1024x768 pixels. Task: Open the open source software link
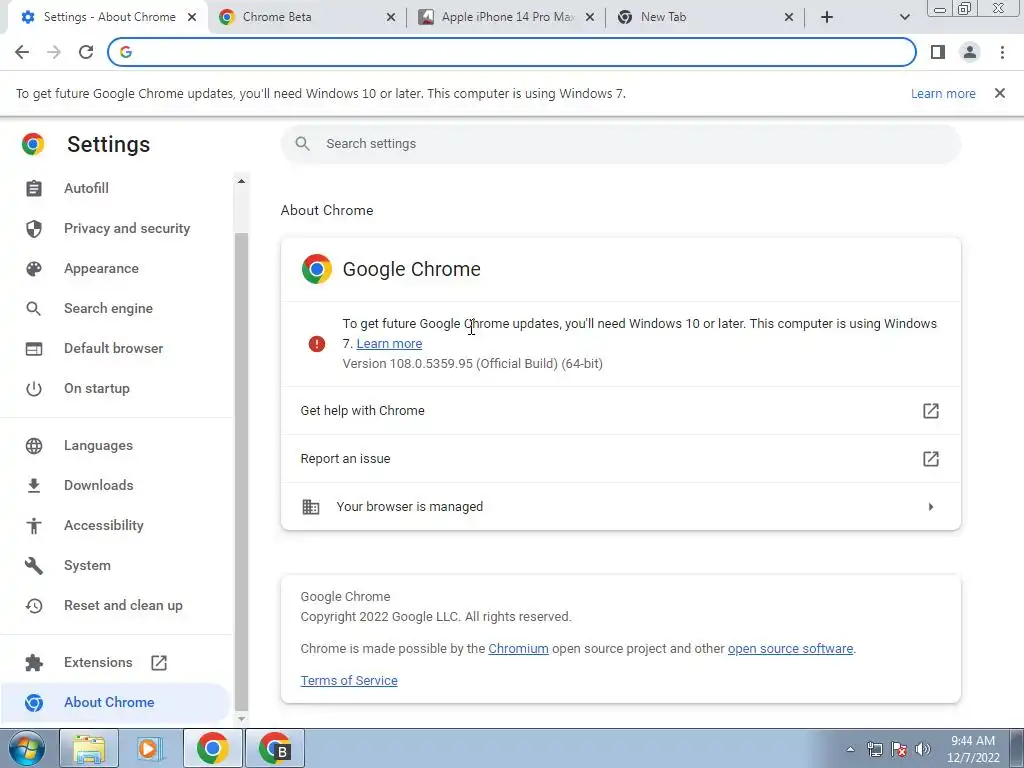[x=790, y=648]
